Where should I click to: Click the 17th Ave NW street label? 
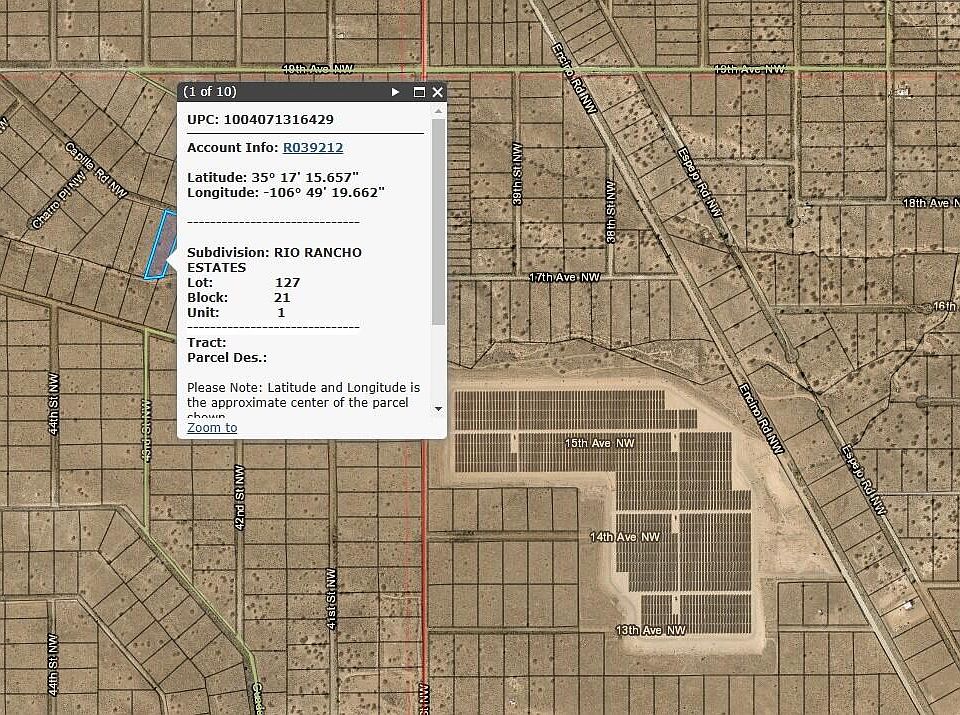click(x=564, y=277)
